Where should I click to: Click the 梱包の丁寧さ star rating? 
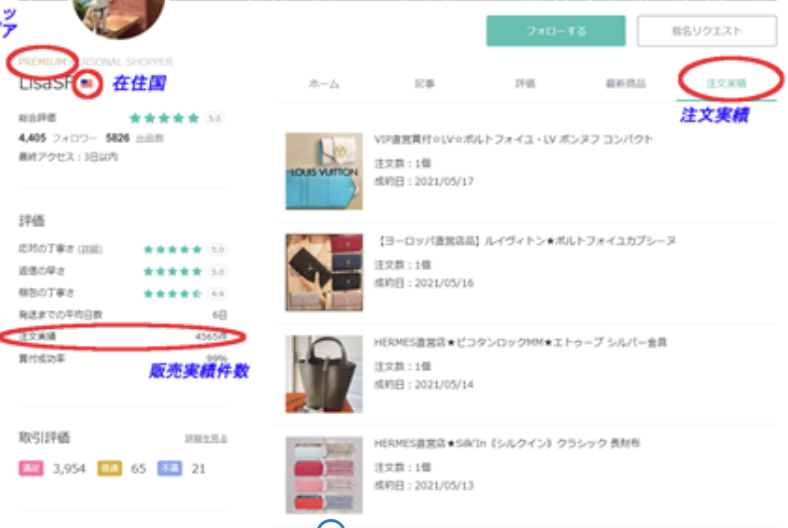click(x=172, y=293)
